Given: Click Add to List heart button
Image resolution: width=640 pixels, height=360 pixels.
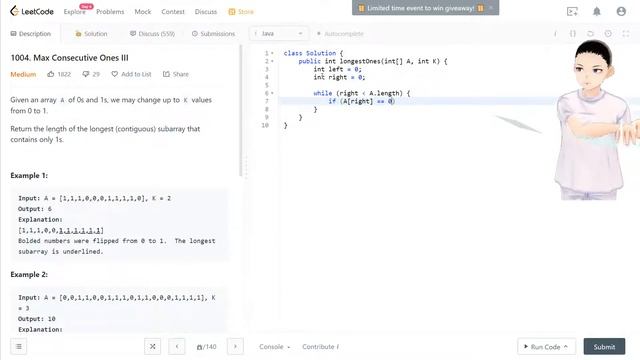Looking at the screenshot, I should (131, 74).
